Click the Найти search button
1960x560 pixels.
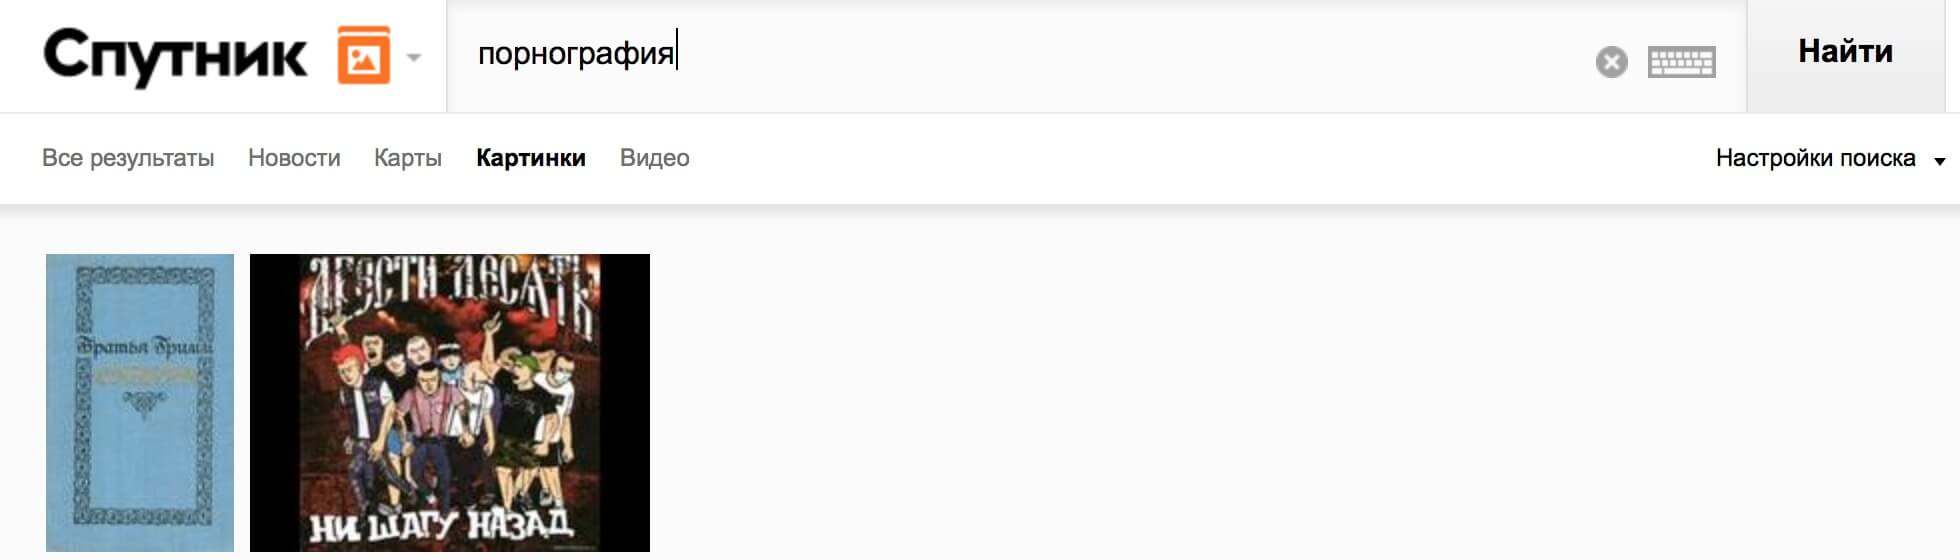click(x=1845, y=52)
